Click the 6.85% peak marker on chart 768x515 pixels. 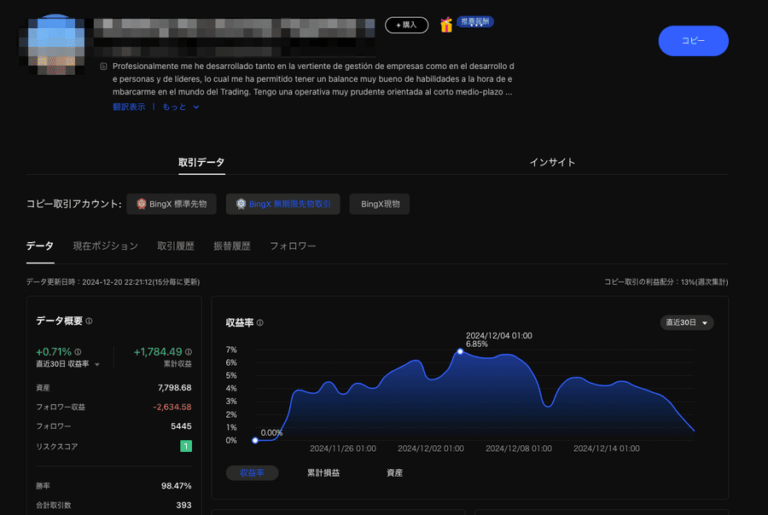click(460, 351)
